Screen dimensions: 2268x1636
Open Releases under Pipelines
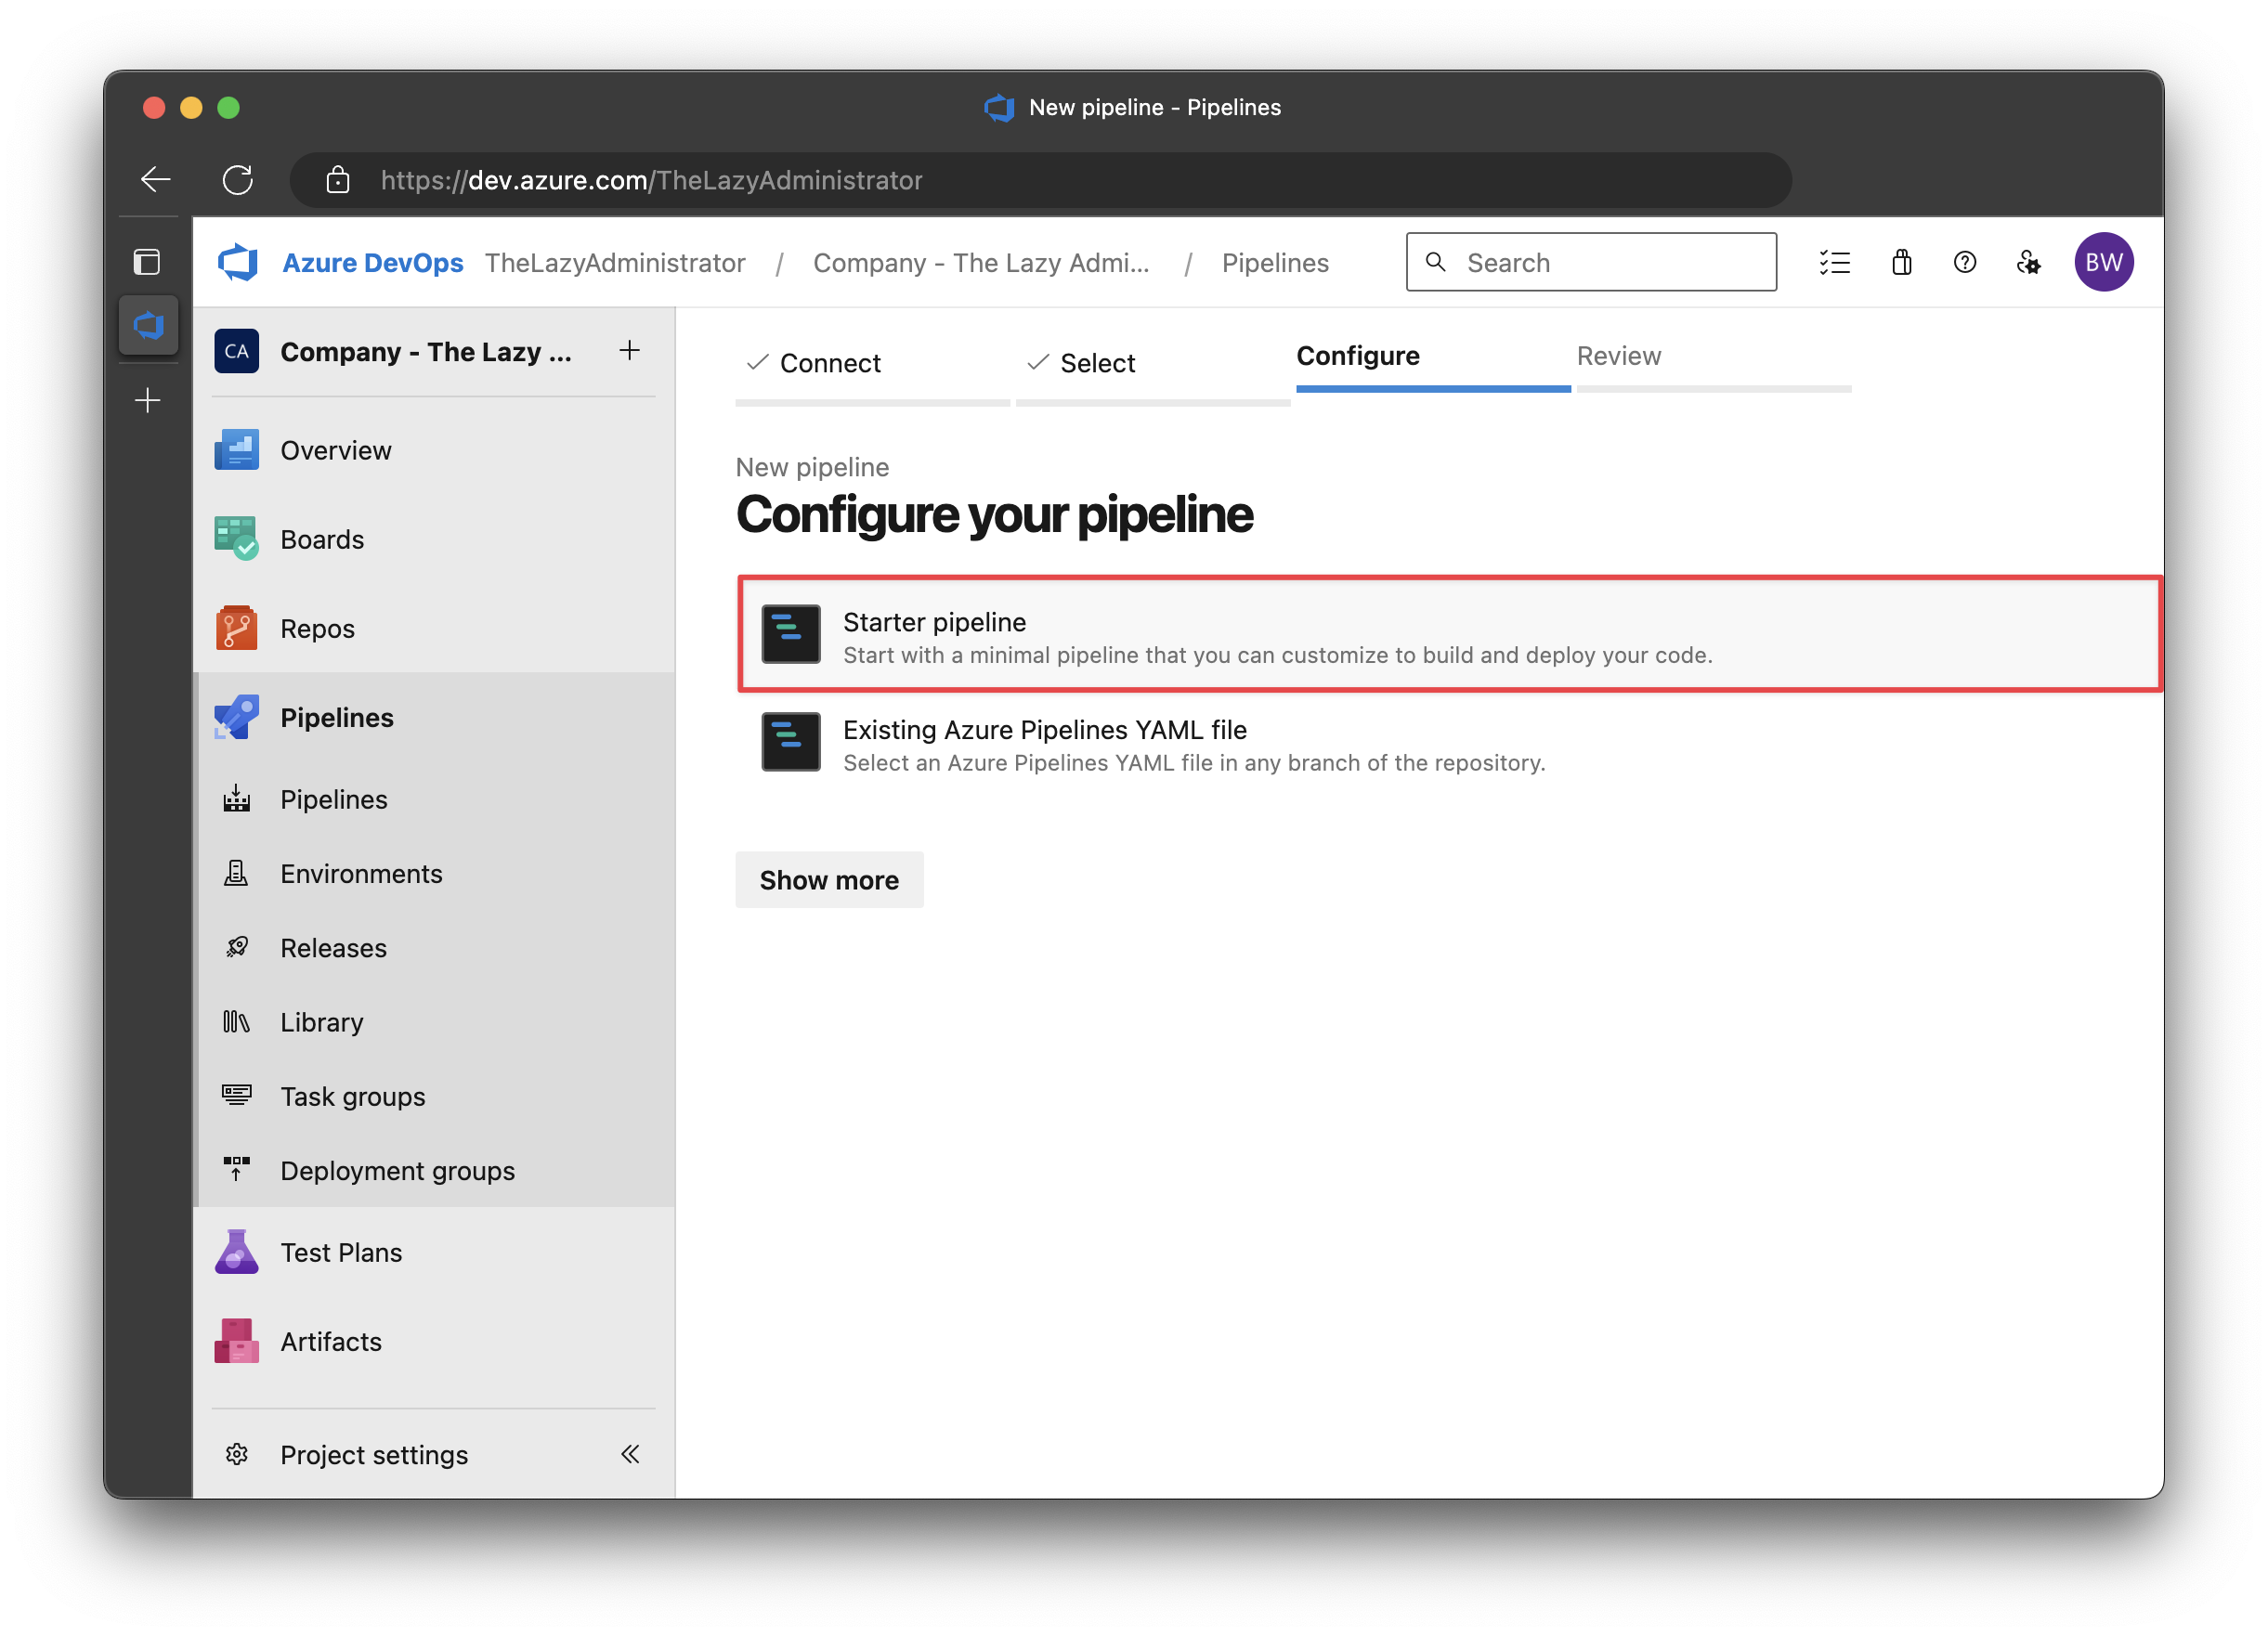pos(435,947)
